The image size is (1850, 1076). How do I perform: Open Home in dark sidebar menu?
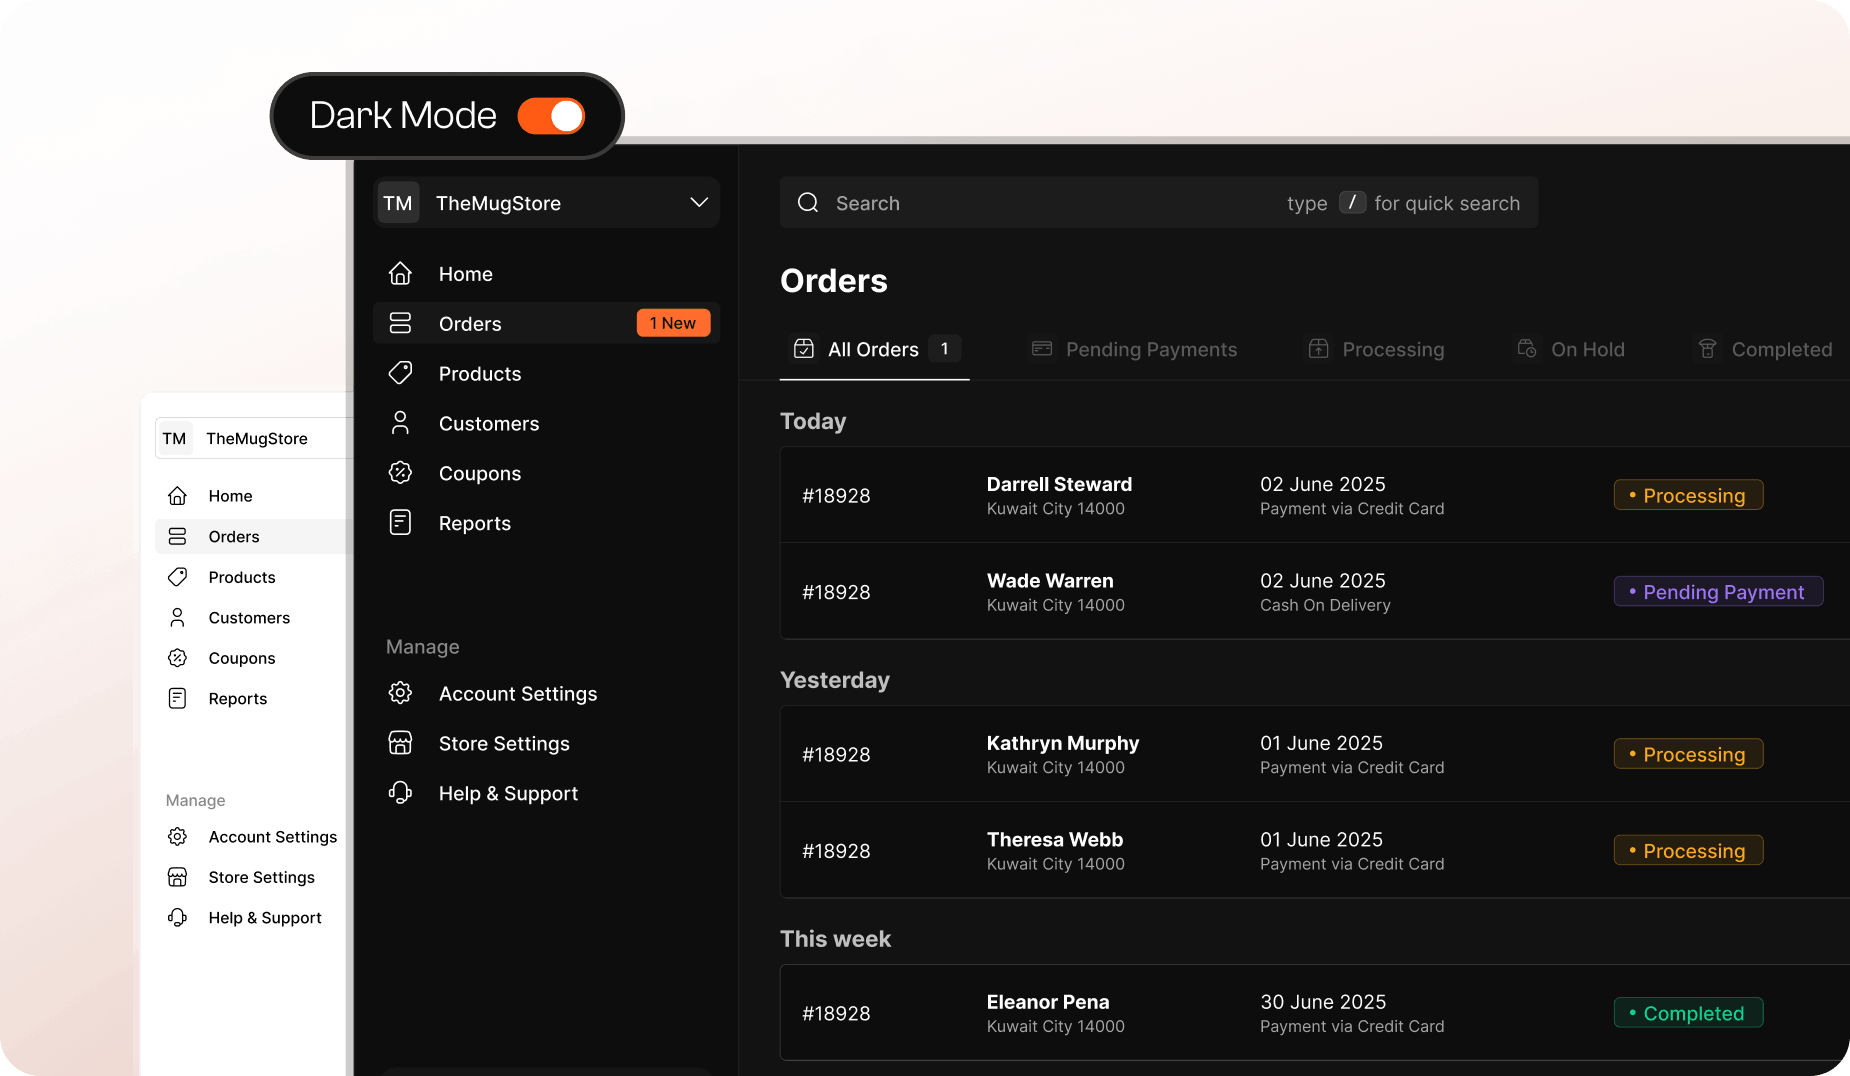546,273
